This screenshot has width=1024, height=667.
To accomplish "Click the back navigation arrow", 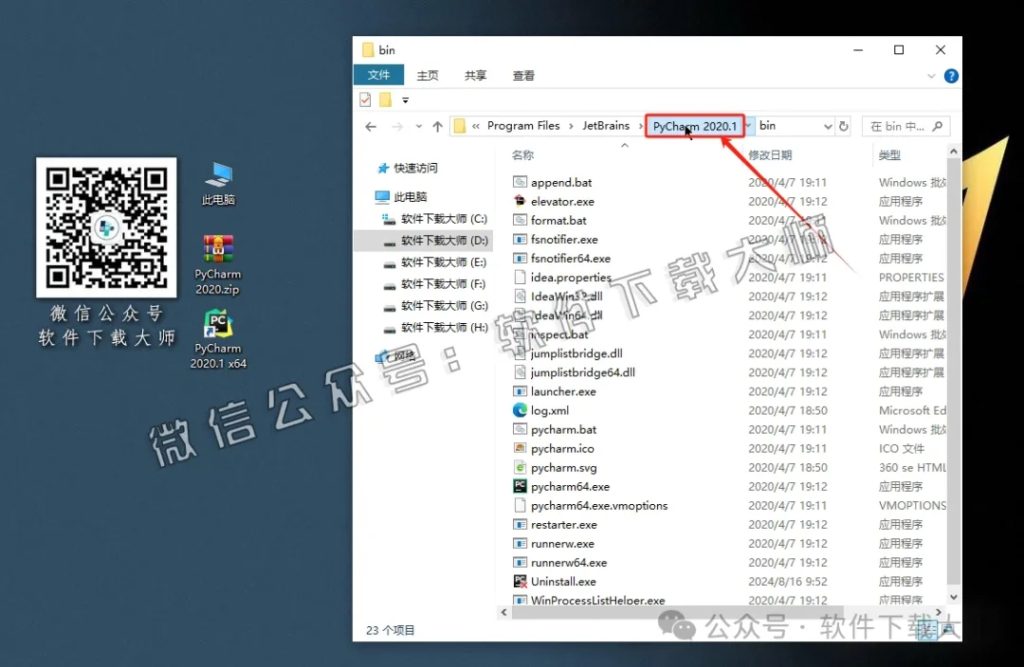I will [370, 128].
